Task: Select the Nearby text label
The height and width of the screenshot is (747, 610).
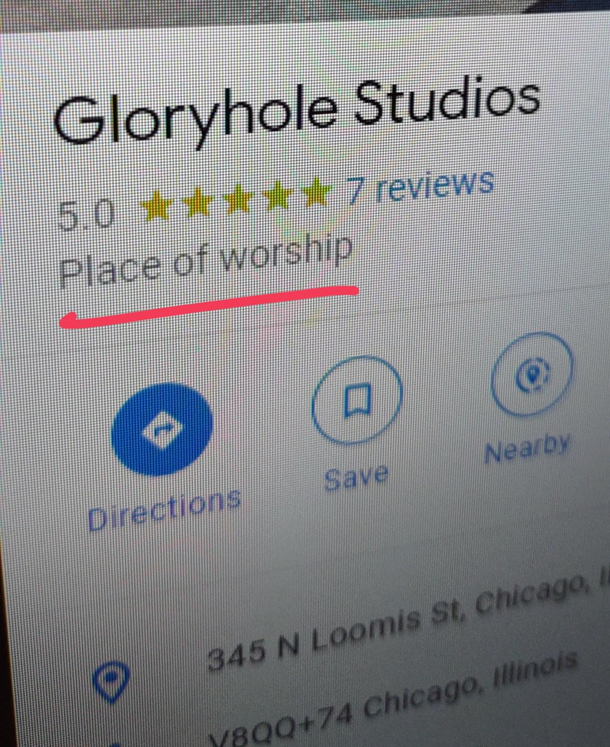Action: click(527, 447)
